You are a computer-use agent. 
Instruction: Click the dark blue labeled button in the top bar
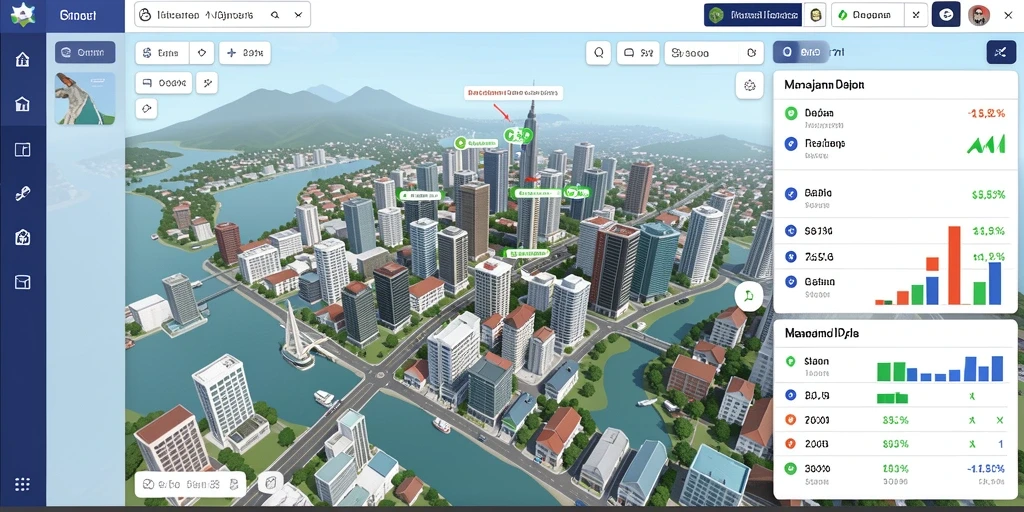(752, 14)
